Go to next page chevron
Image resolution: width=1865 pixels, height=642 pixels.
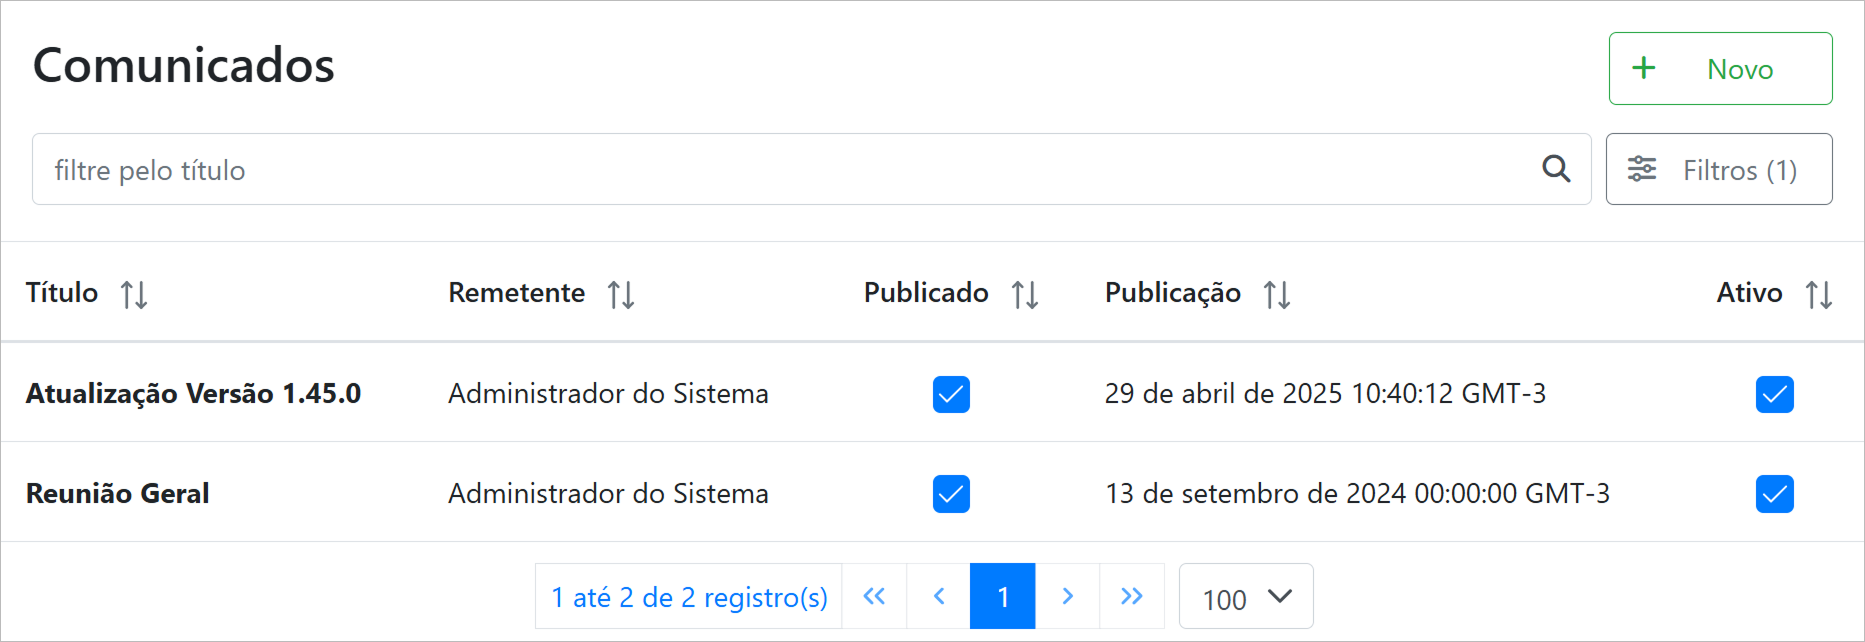coord(1067,597)
